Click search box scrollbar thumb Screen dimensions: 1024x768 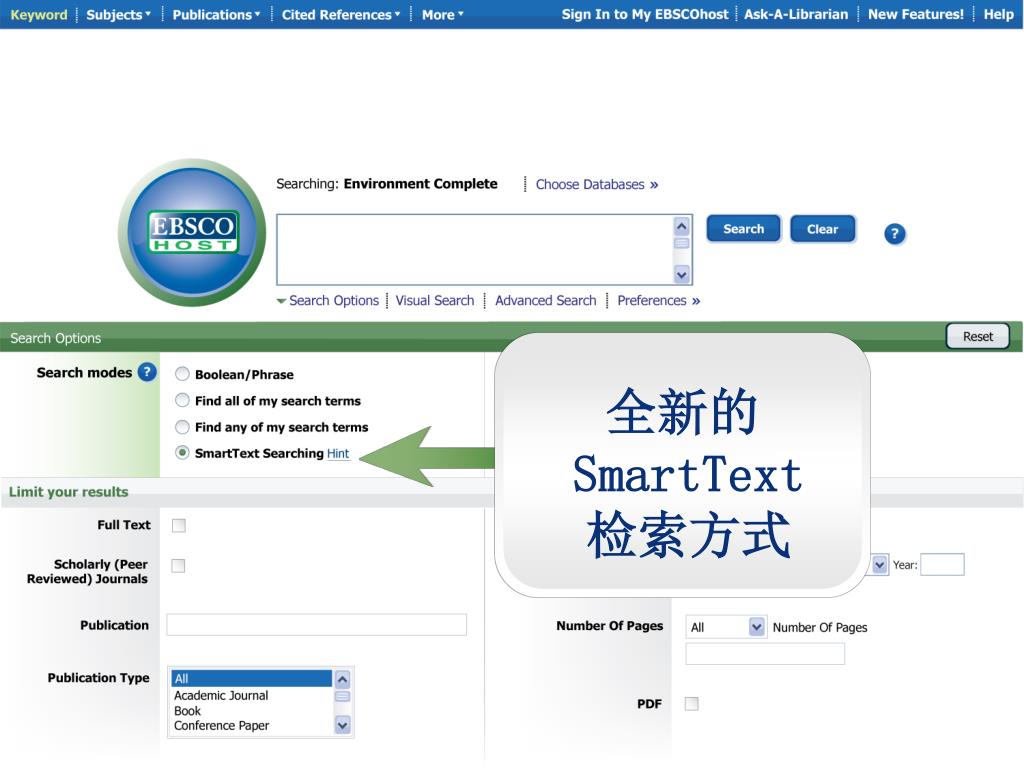tap(682, 243)
